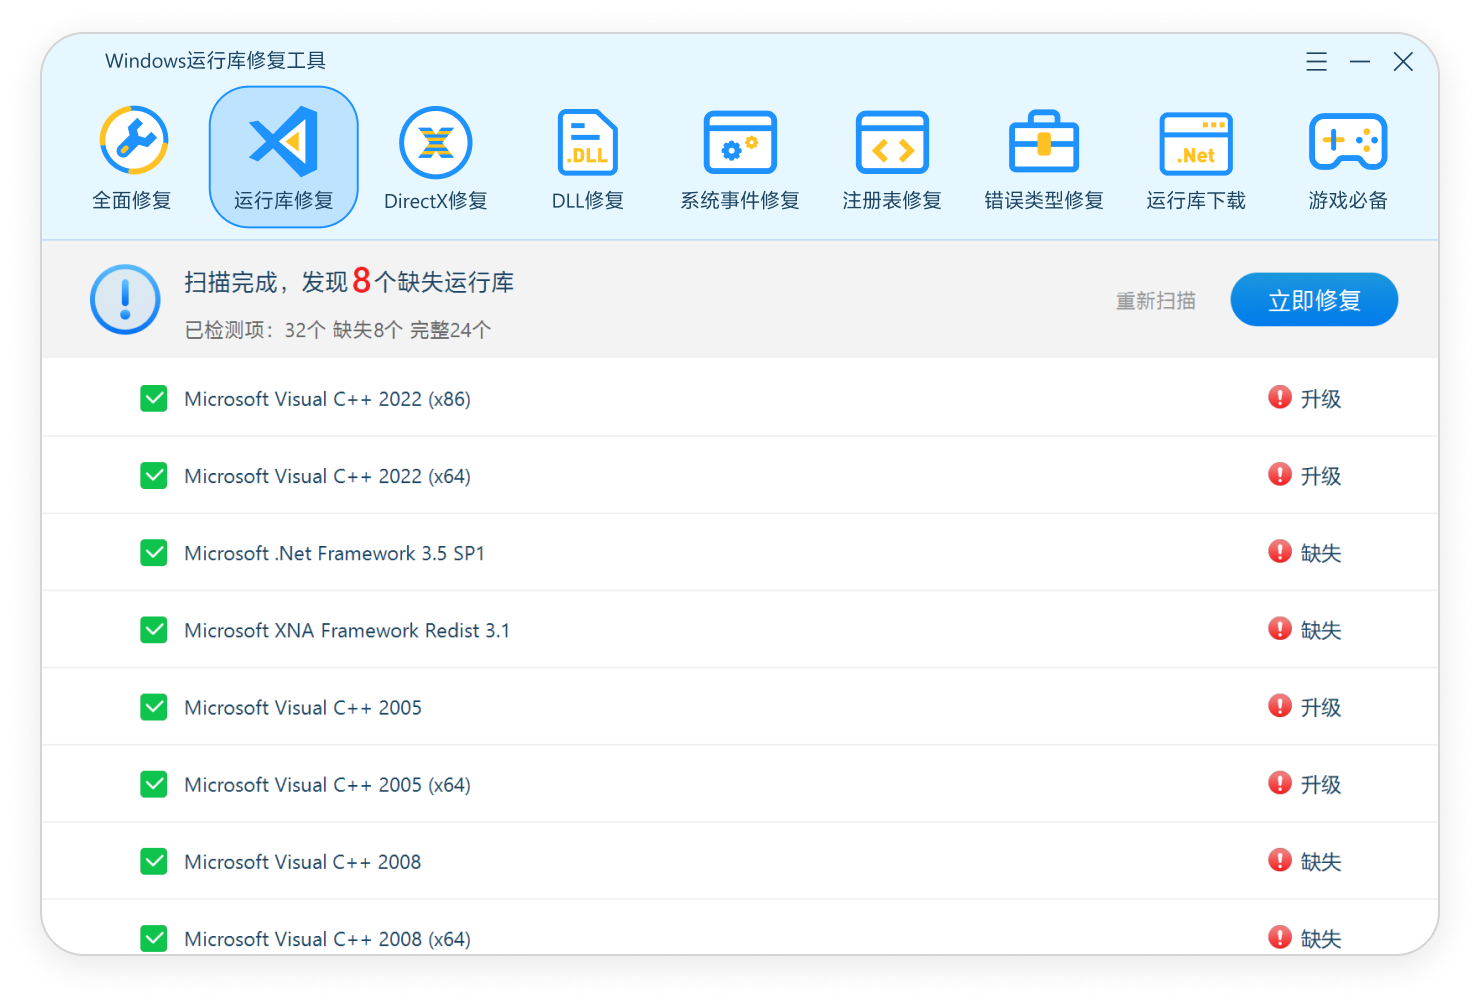The image size is (1480, 1004).
Task: Open the DLL修复 file icon
Action: (587, 143)
